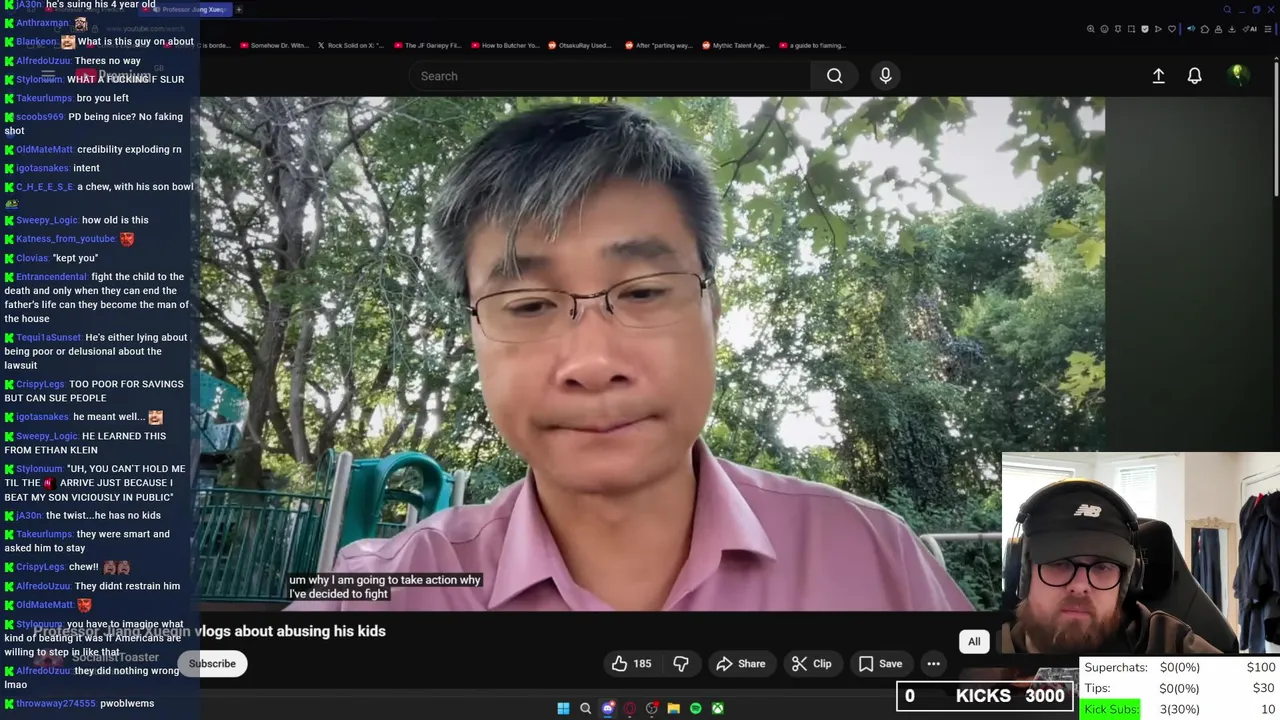Open Discord from the taskbar
Viewport: 1280px width, 720px height.
[608, 708]
